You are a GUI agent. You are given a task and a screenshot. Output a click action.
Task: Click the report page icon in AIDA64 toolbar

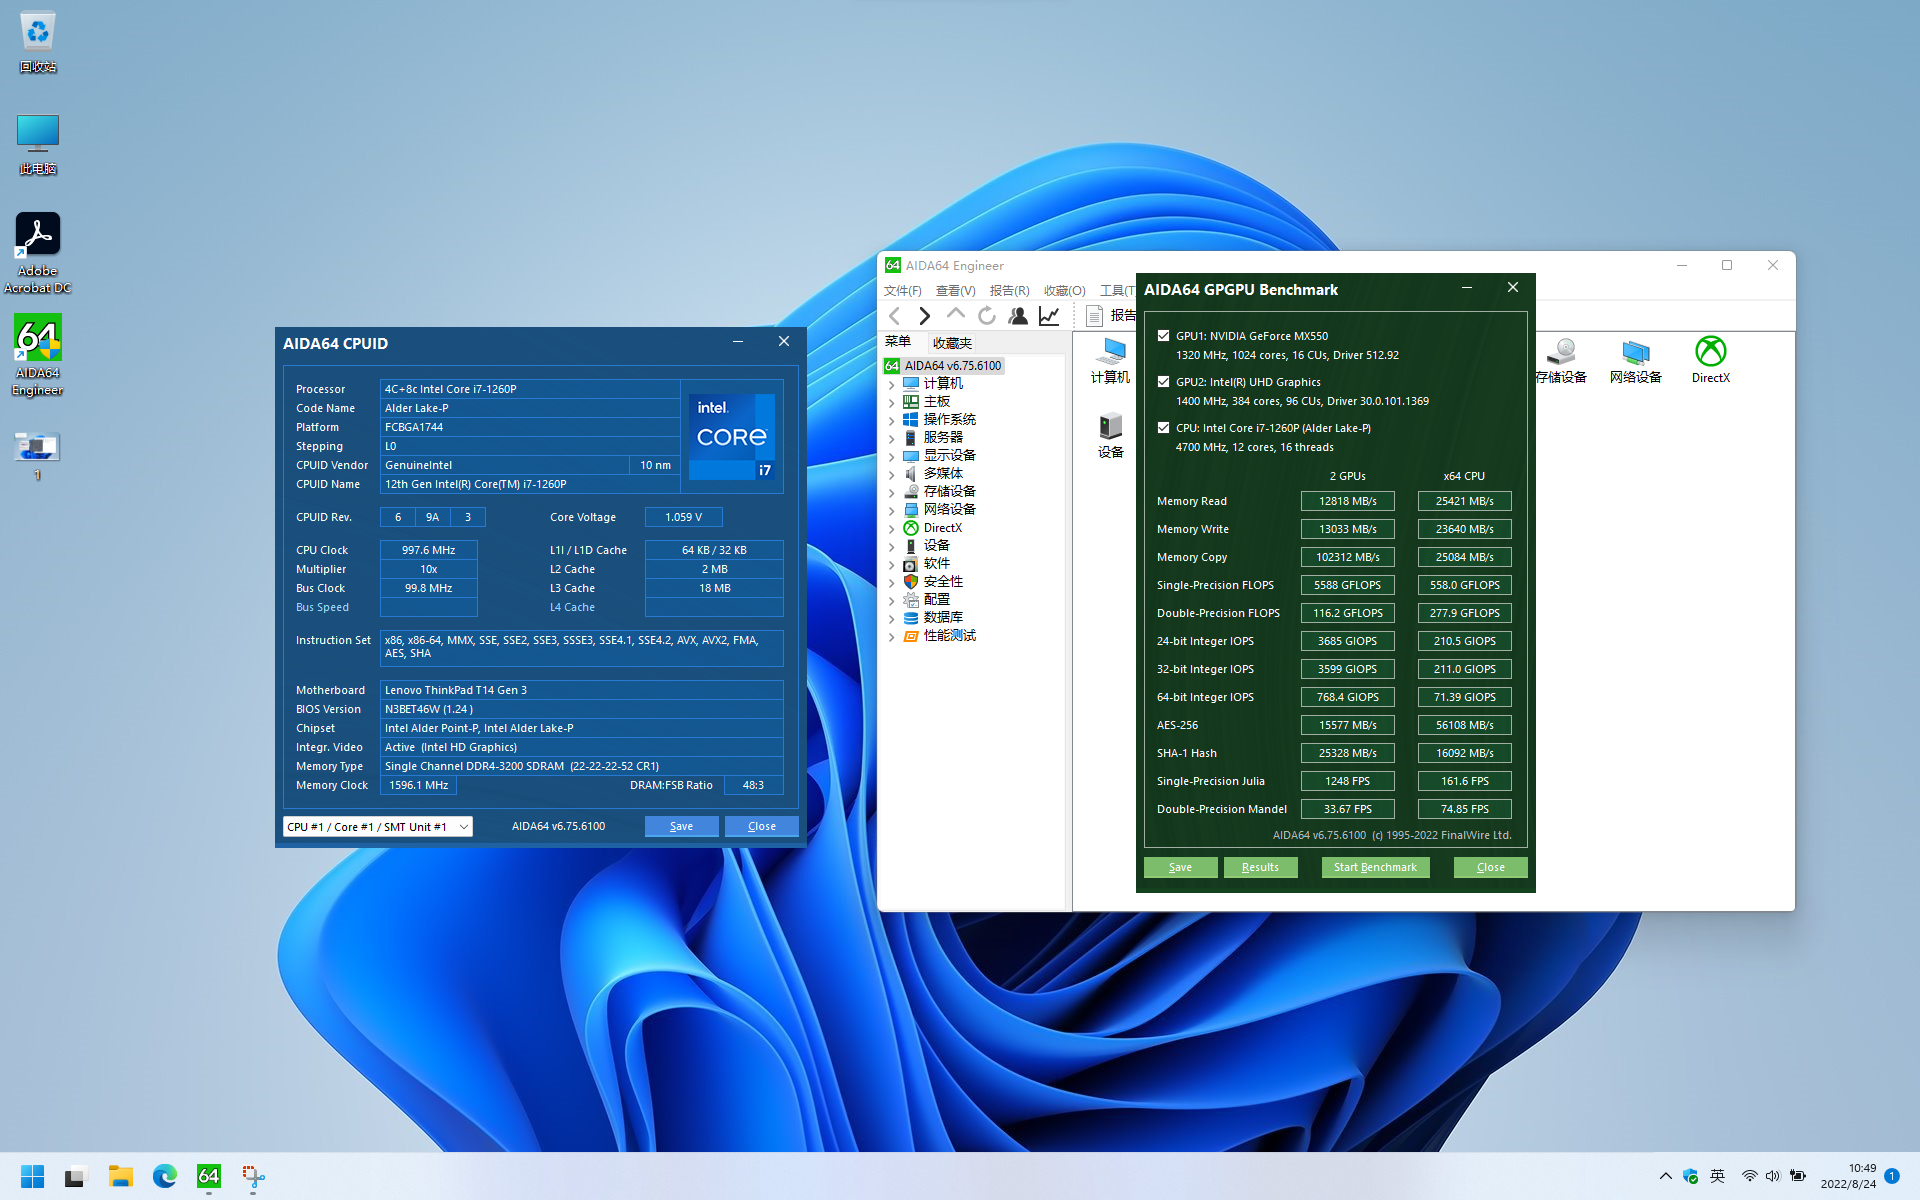[1094, 316]
